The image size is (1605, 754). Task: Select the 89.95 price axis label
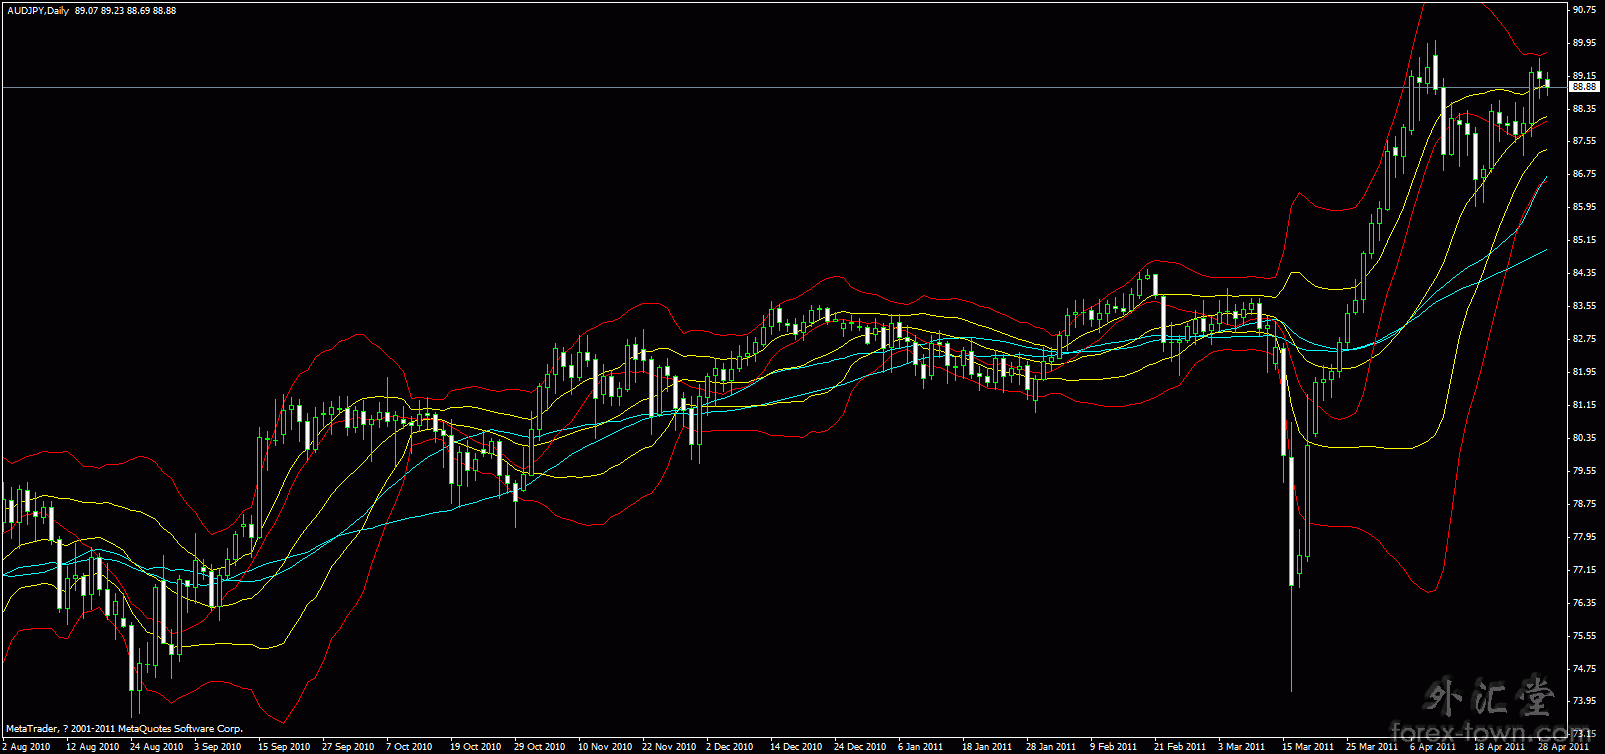1585,43
